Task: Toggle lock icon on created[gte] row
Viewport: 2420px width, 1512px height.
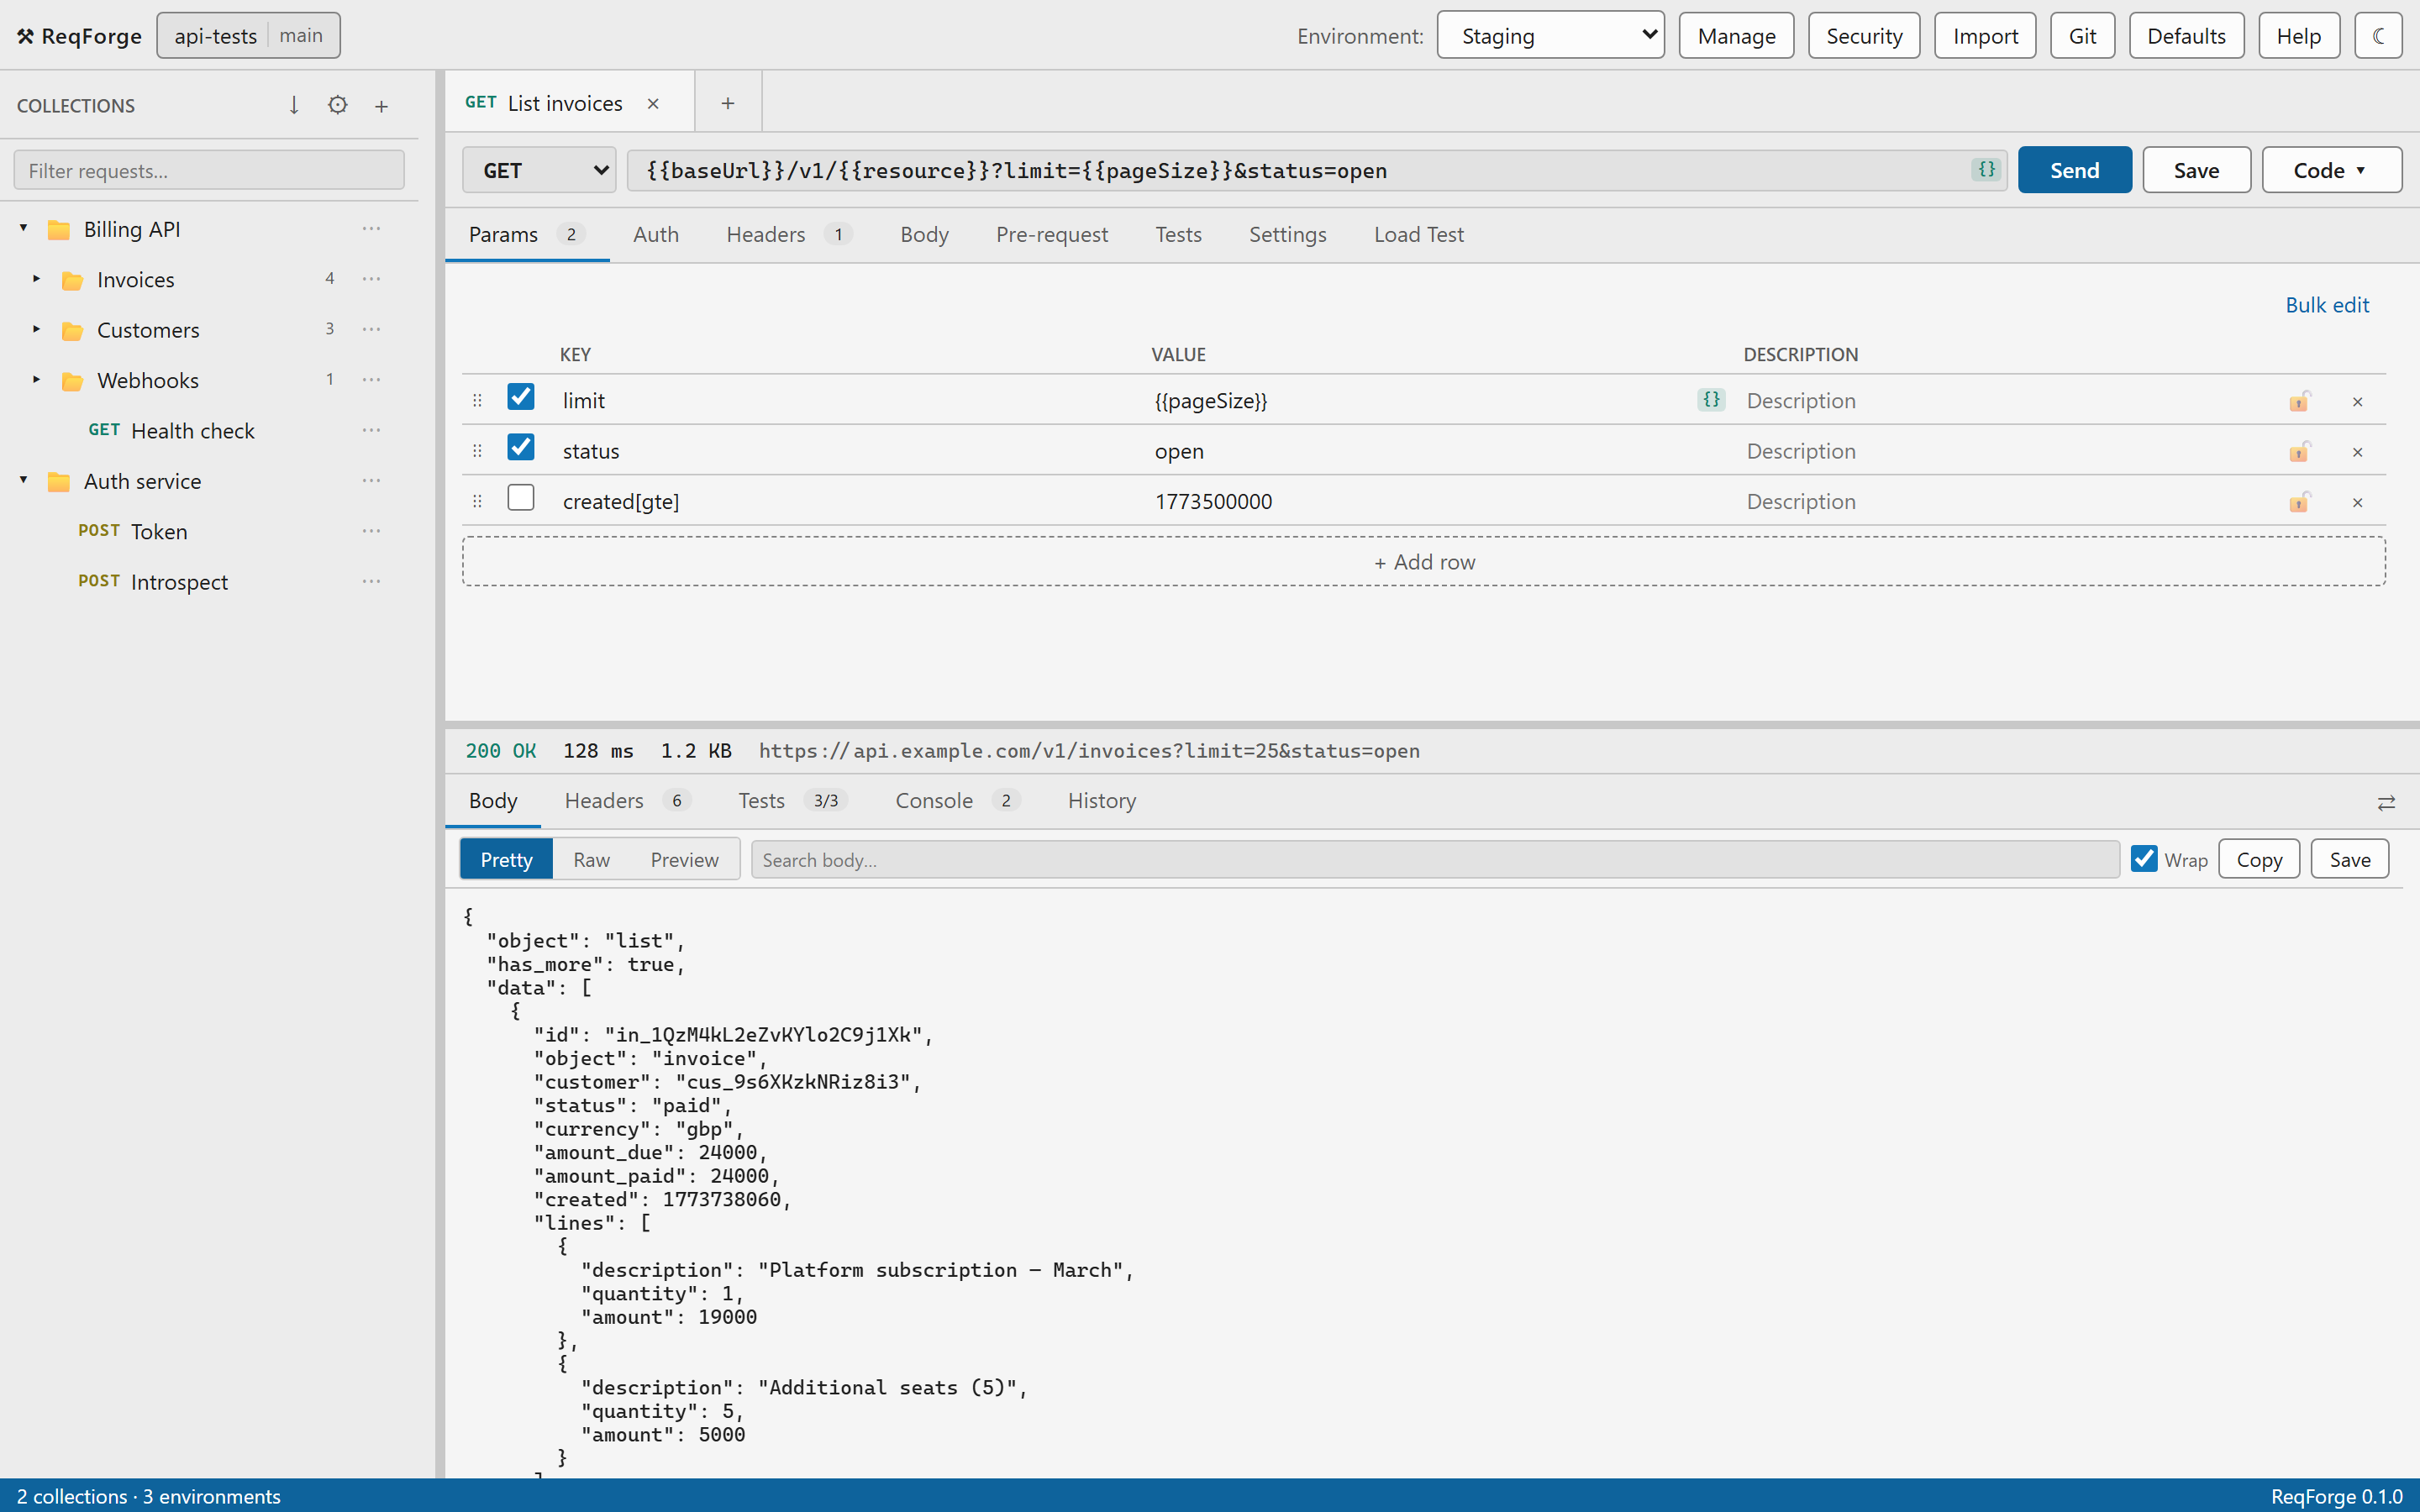Action: (x=2299, y=502)
